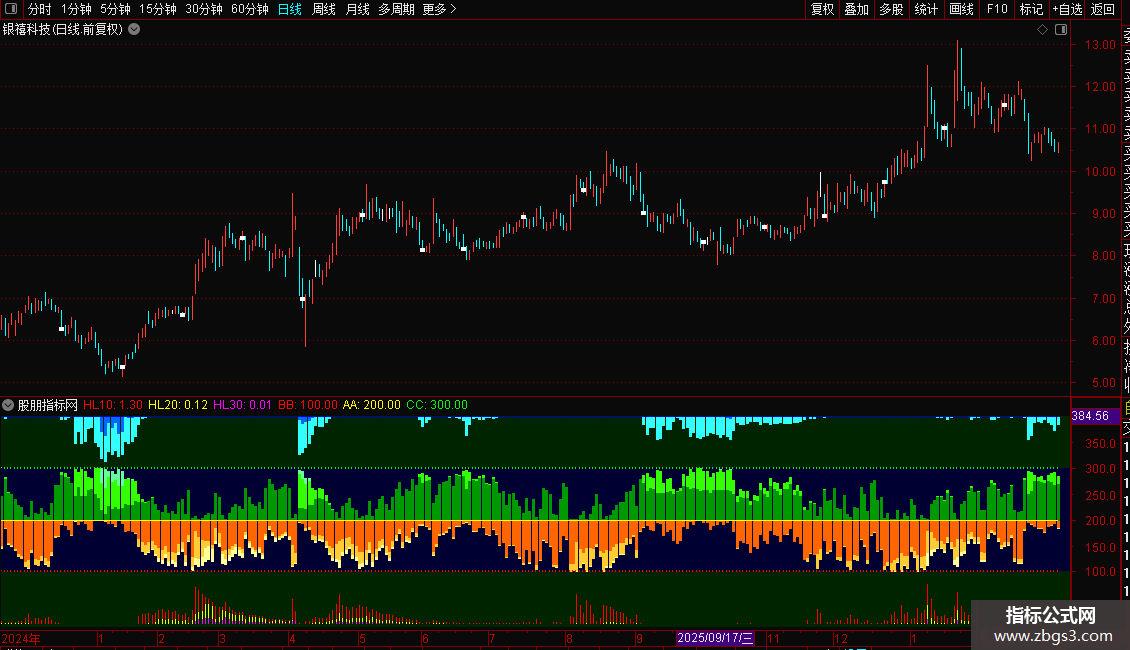Click the diamond icon above the chart
Screen dimensions: 1130x650
1042,30
